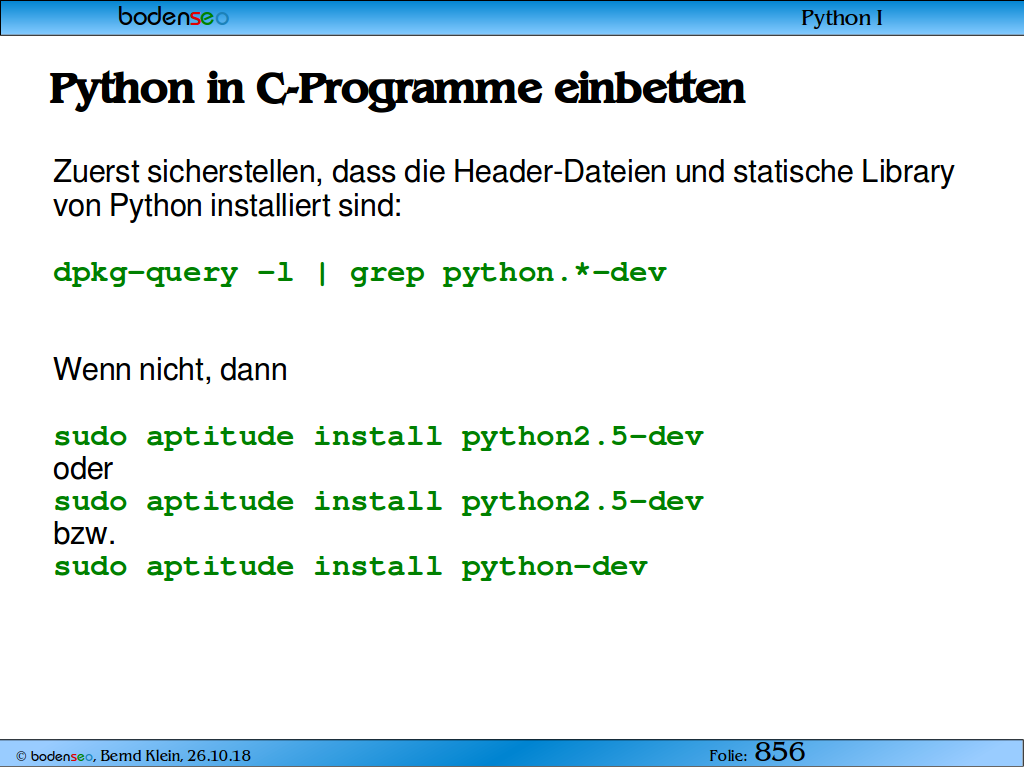Click the line beginning 'Zuerst sicherstellen, dass'

point(504,172)
